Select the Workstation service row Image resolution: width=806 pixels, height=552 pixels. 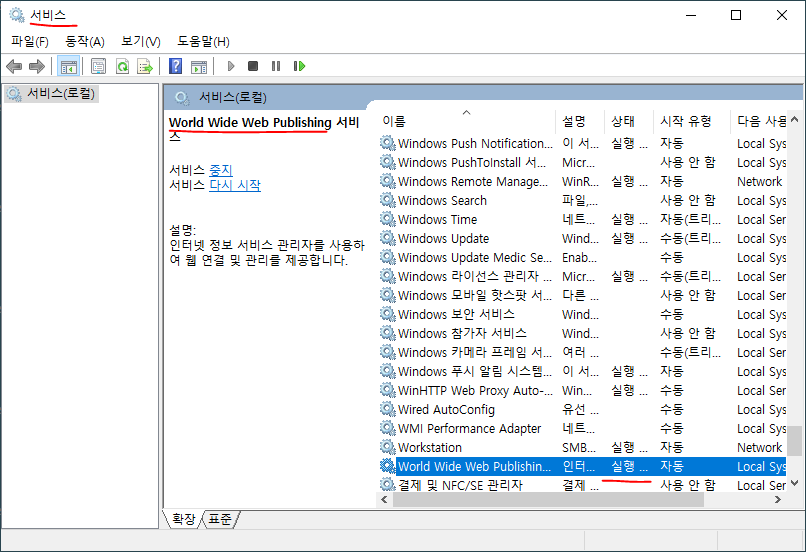click(582, 448)
